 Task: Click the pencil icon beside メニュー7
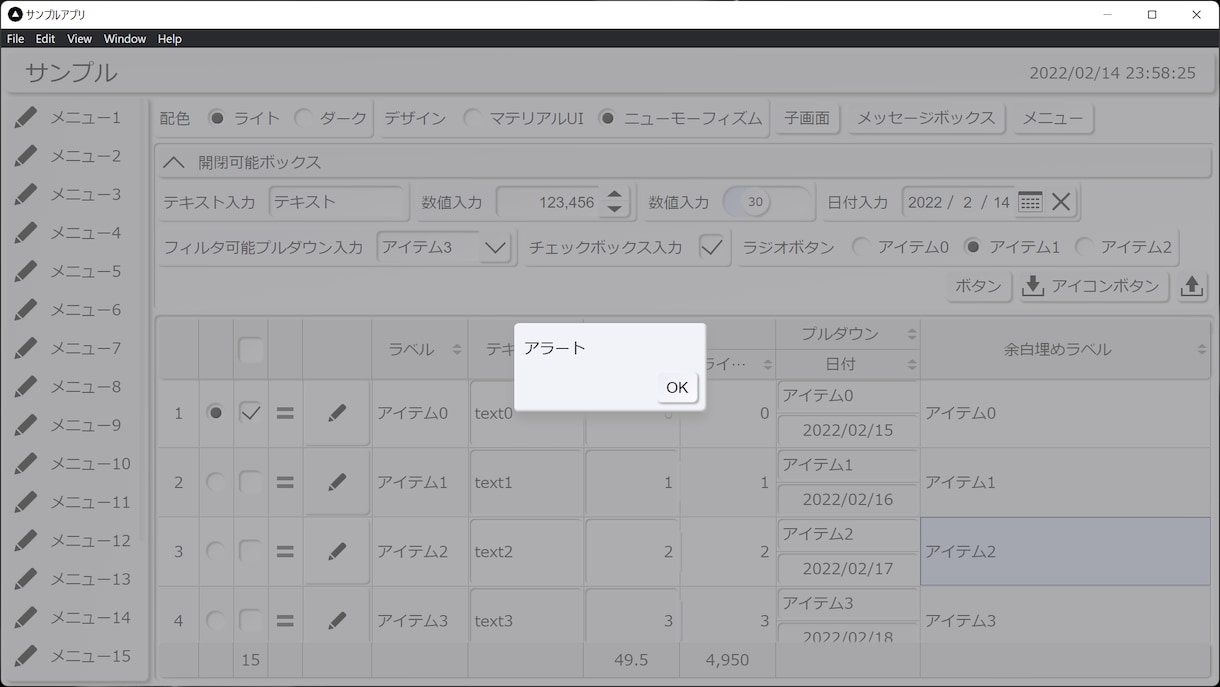click(26, 348)
